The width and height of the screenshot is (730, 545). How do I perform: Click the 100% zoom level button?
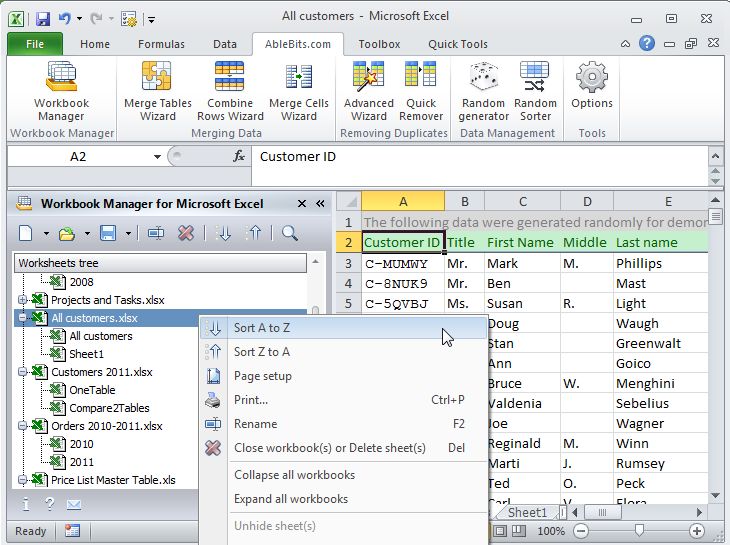point(551,531)
